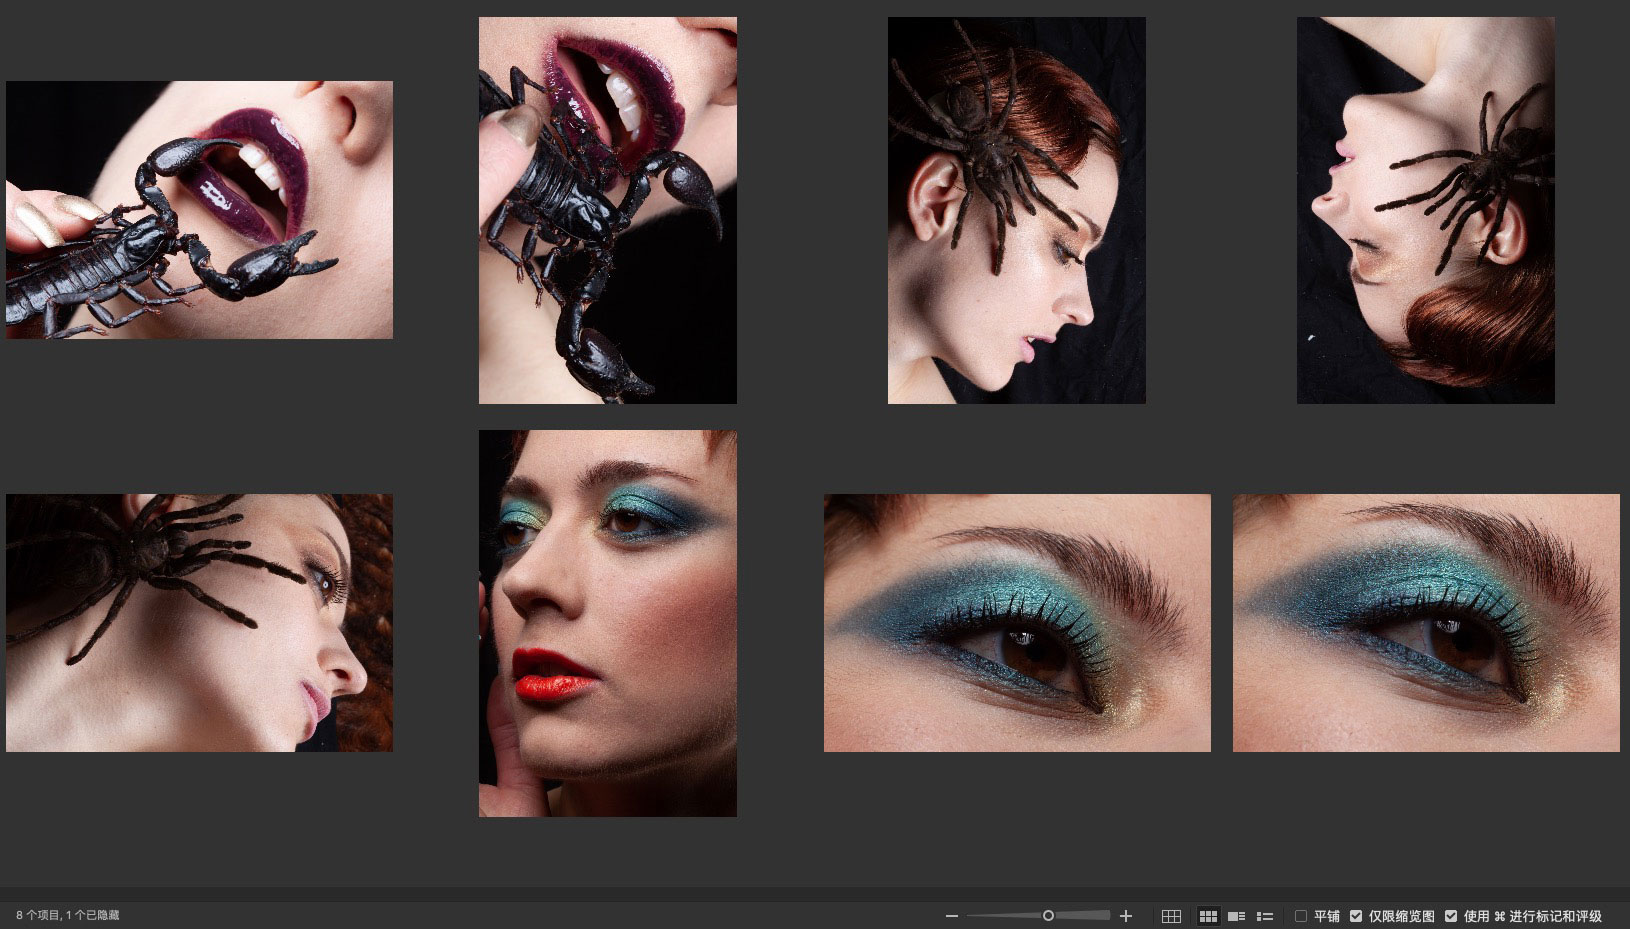This screenshot has height=929, width=1630.
Task: Select the tarantula on red hair photo
Action: 1016,210
